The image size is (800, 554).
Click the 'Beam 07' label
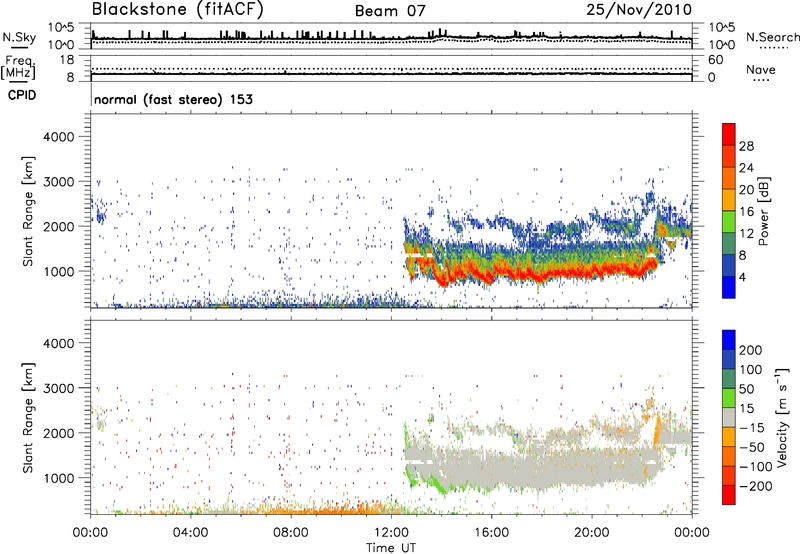point(390,11)
